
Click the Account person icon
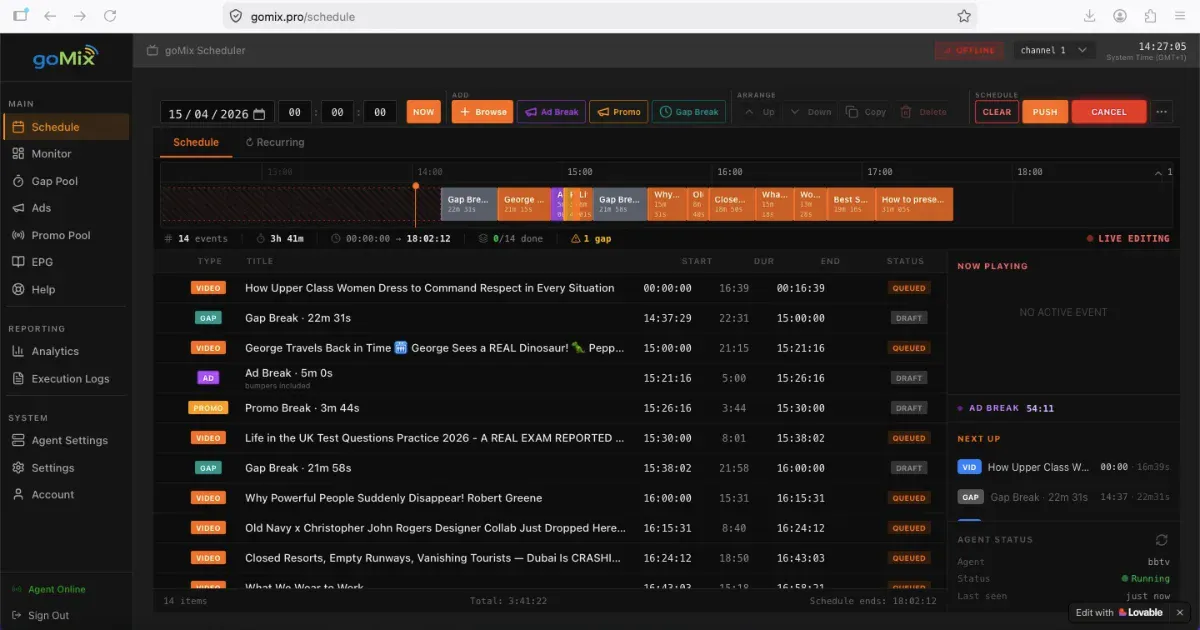[18, 494]
